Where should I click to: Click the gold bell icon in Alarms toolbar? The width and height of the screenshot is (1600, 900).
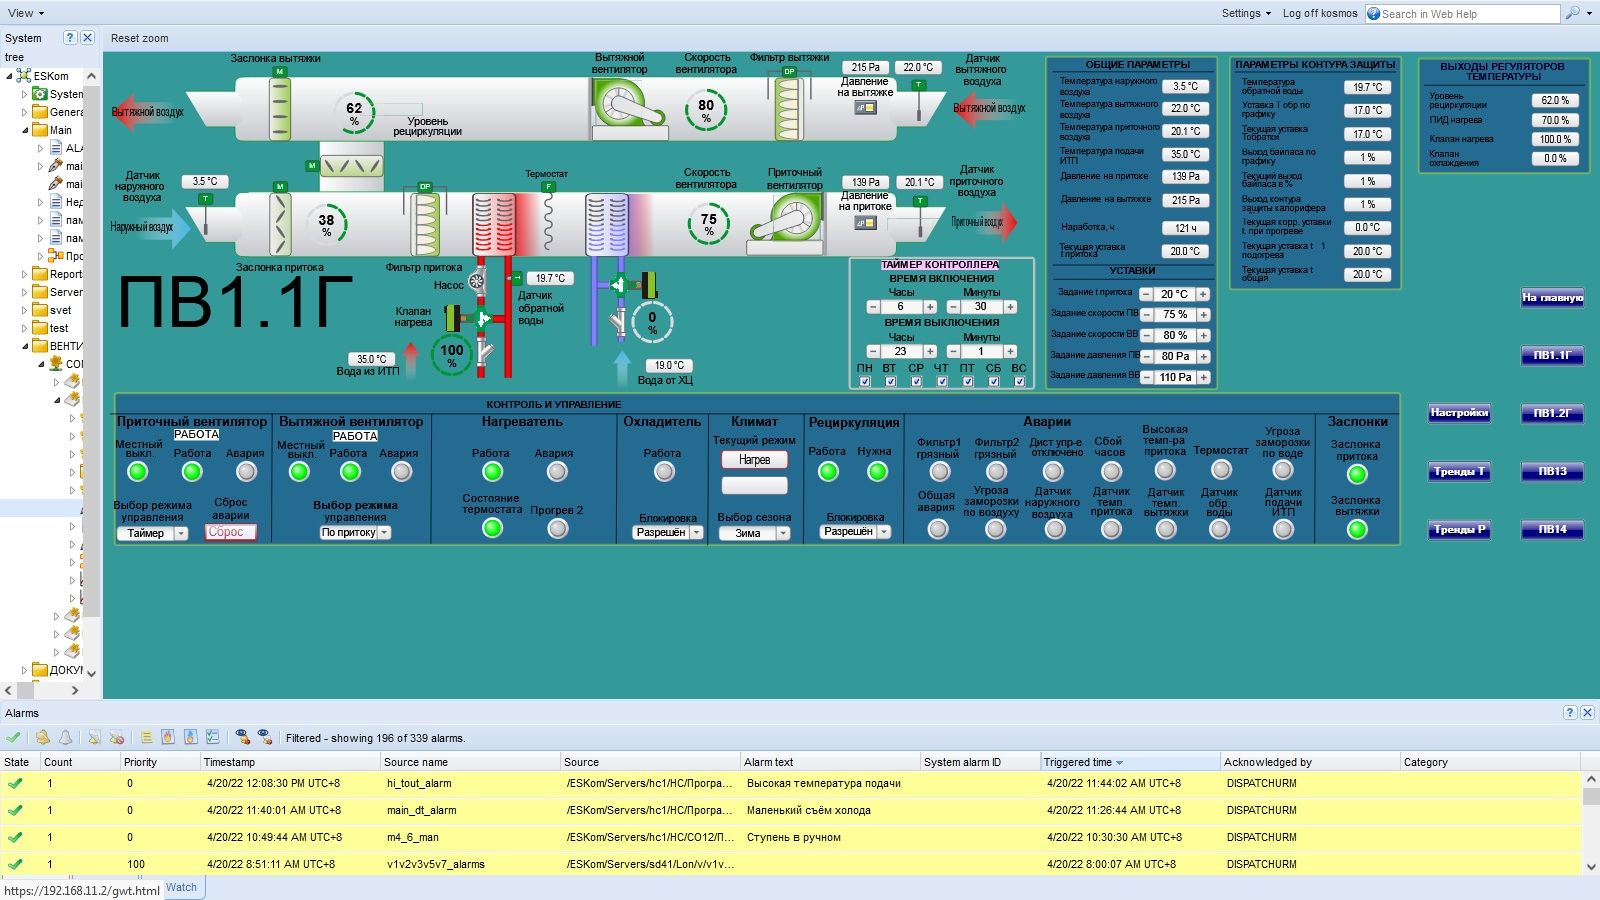(x=43, y=737)
